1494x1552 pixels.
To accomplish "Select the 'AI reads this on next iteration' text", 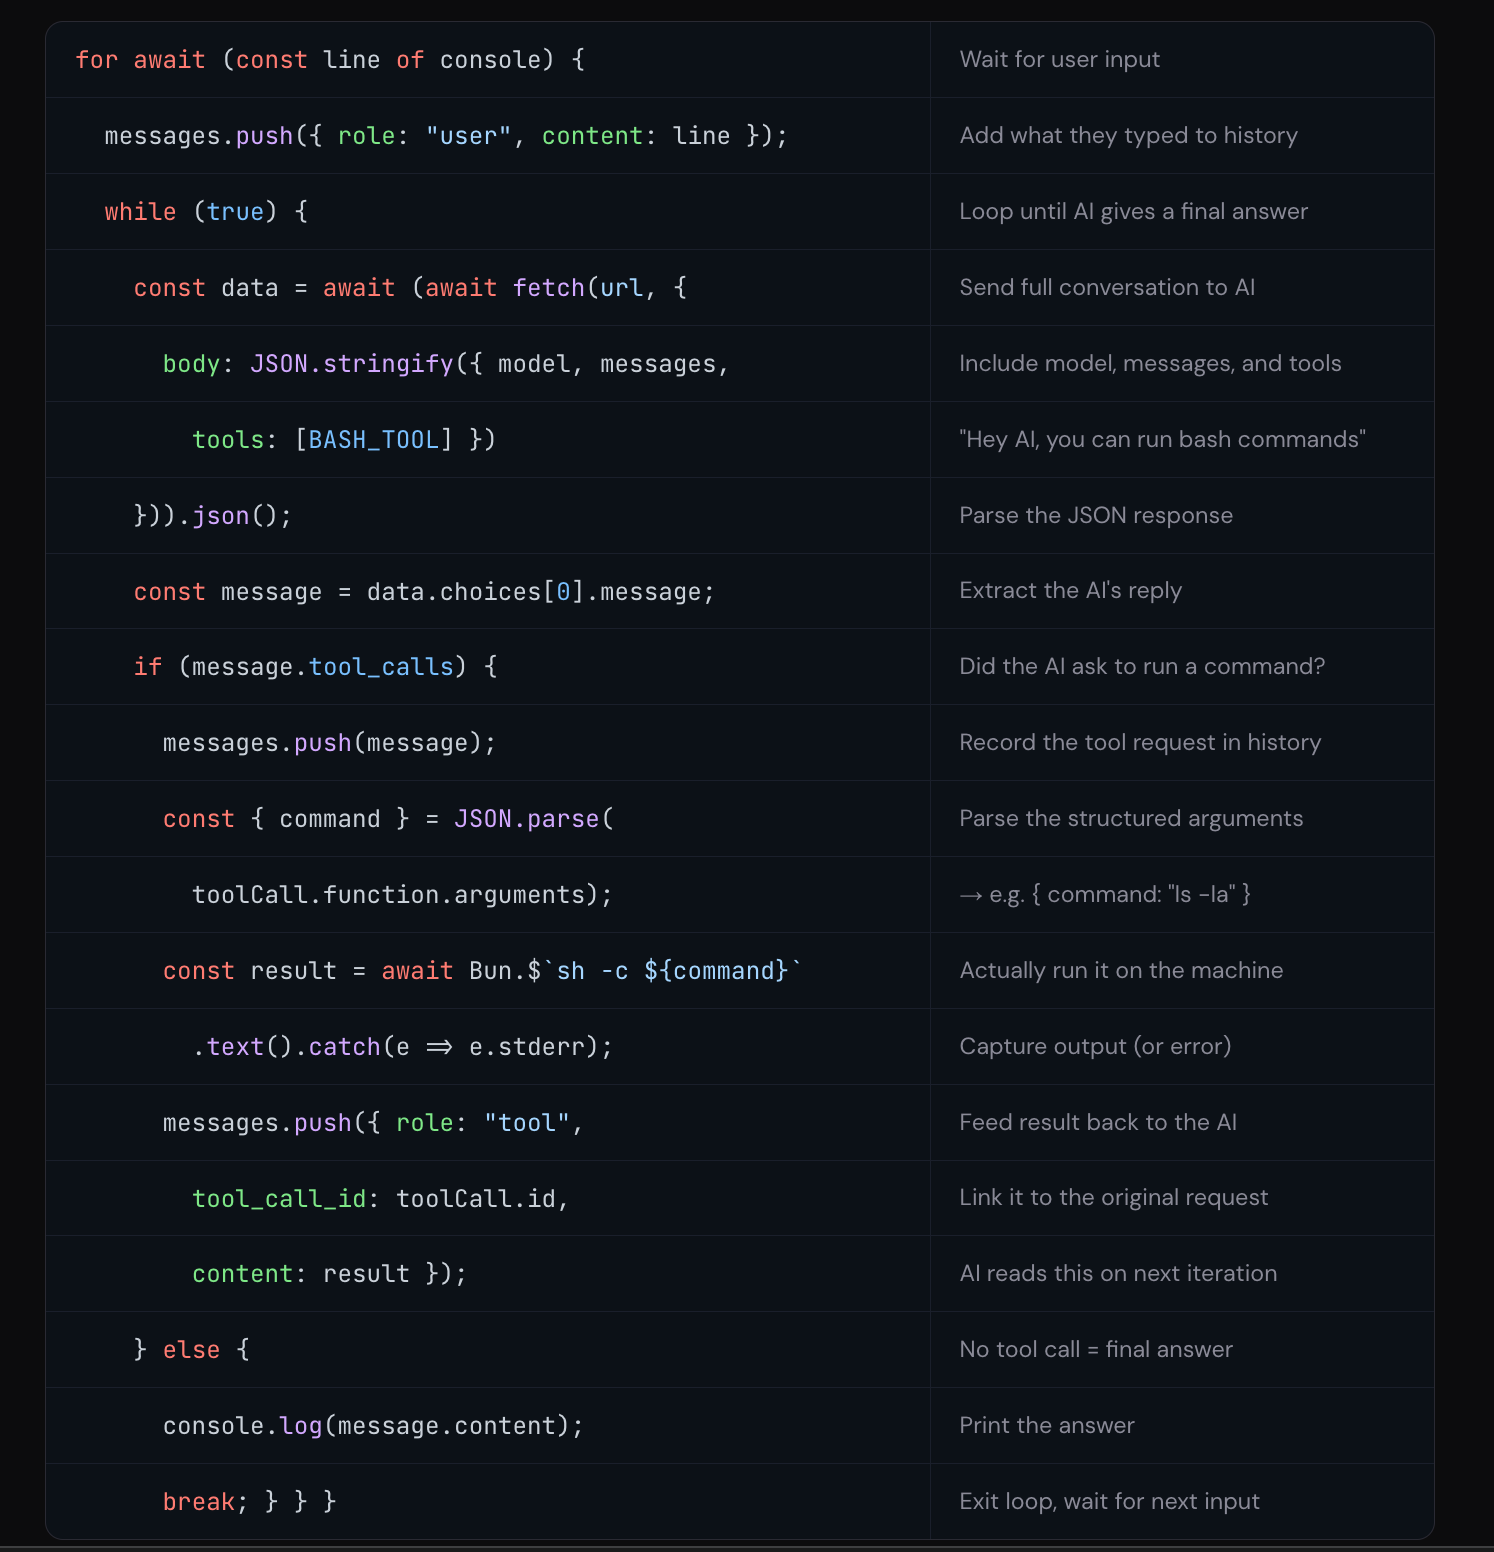I will click(1118, 1273).
